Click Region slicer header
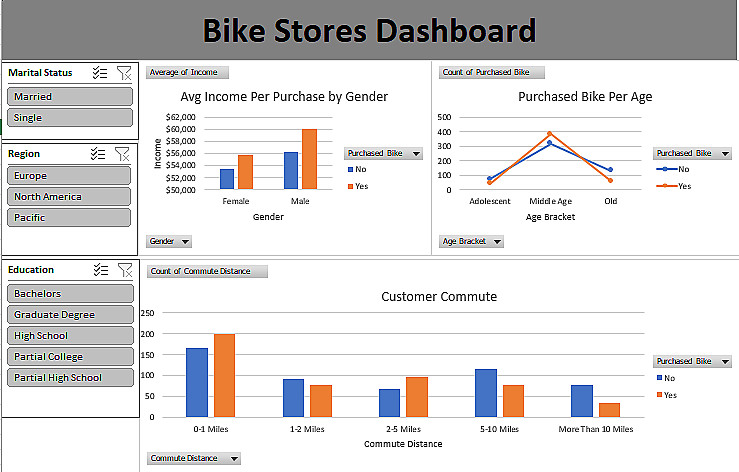This screenshot has width=739, height=472. (x=24, y=154)
